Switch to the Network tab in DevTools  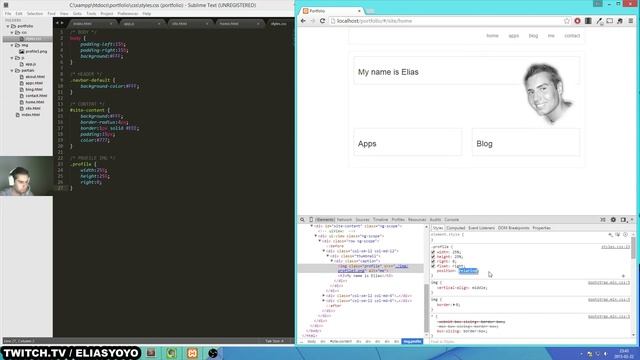(x=344, y=220)
